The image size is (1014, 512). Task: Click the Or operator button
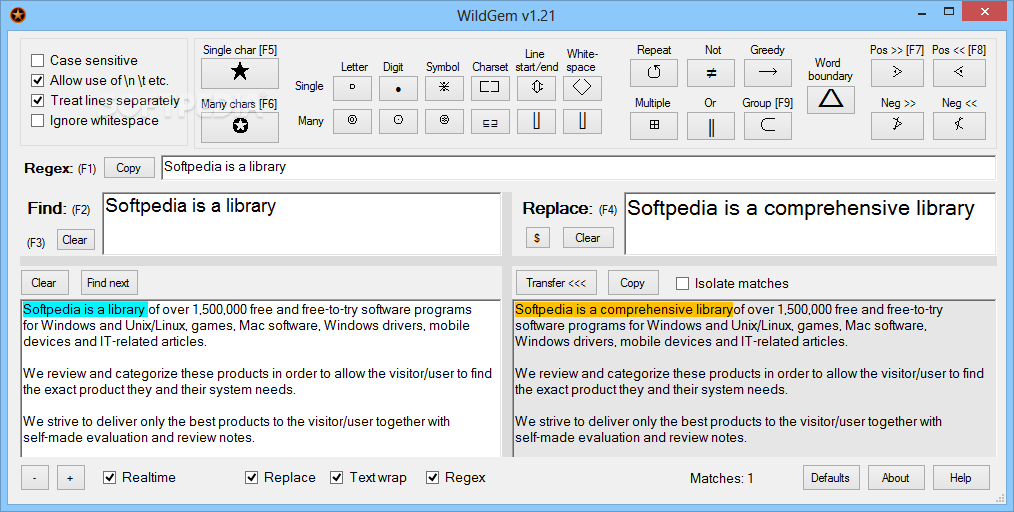pyautogui.click(x=711, y=126)
